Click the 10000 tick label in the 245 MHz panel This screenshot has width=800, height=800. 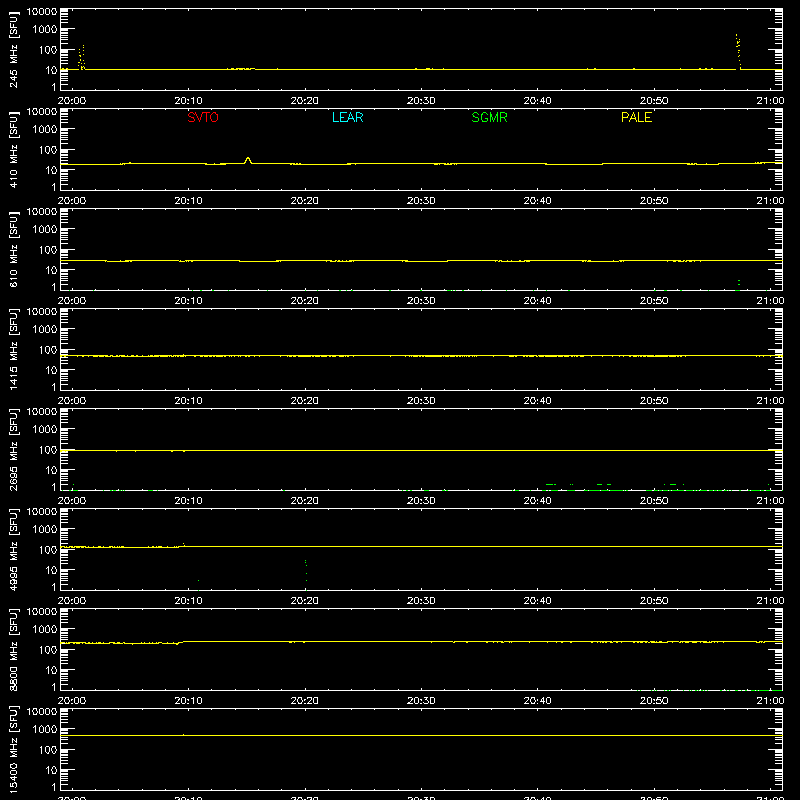42,12
